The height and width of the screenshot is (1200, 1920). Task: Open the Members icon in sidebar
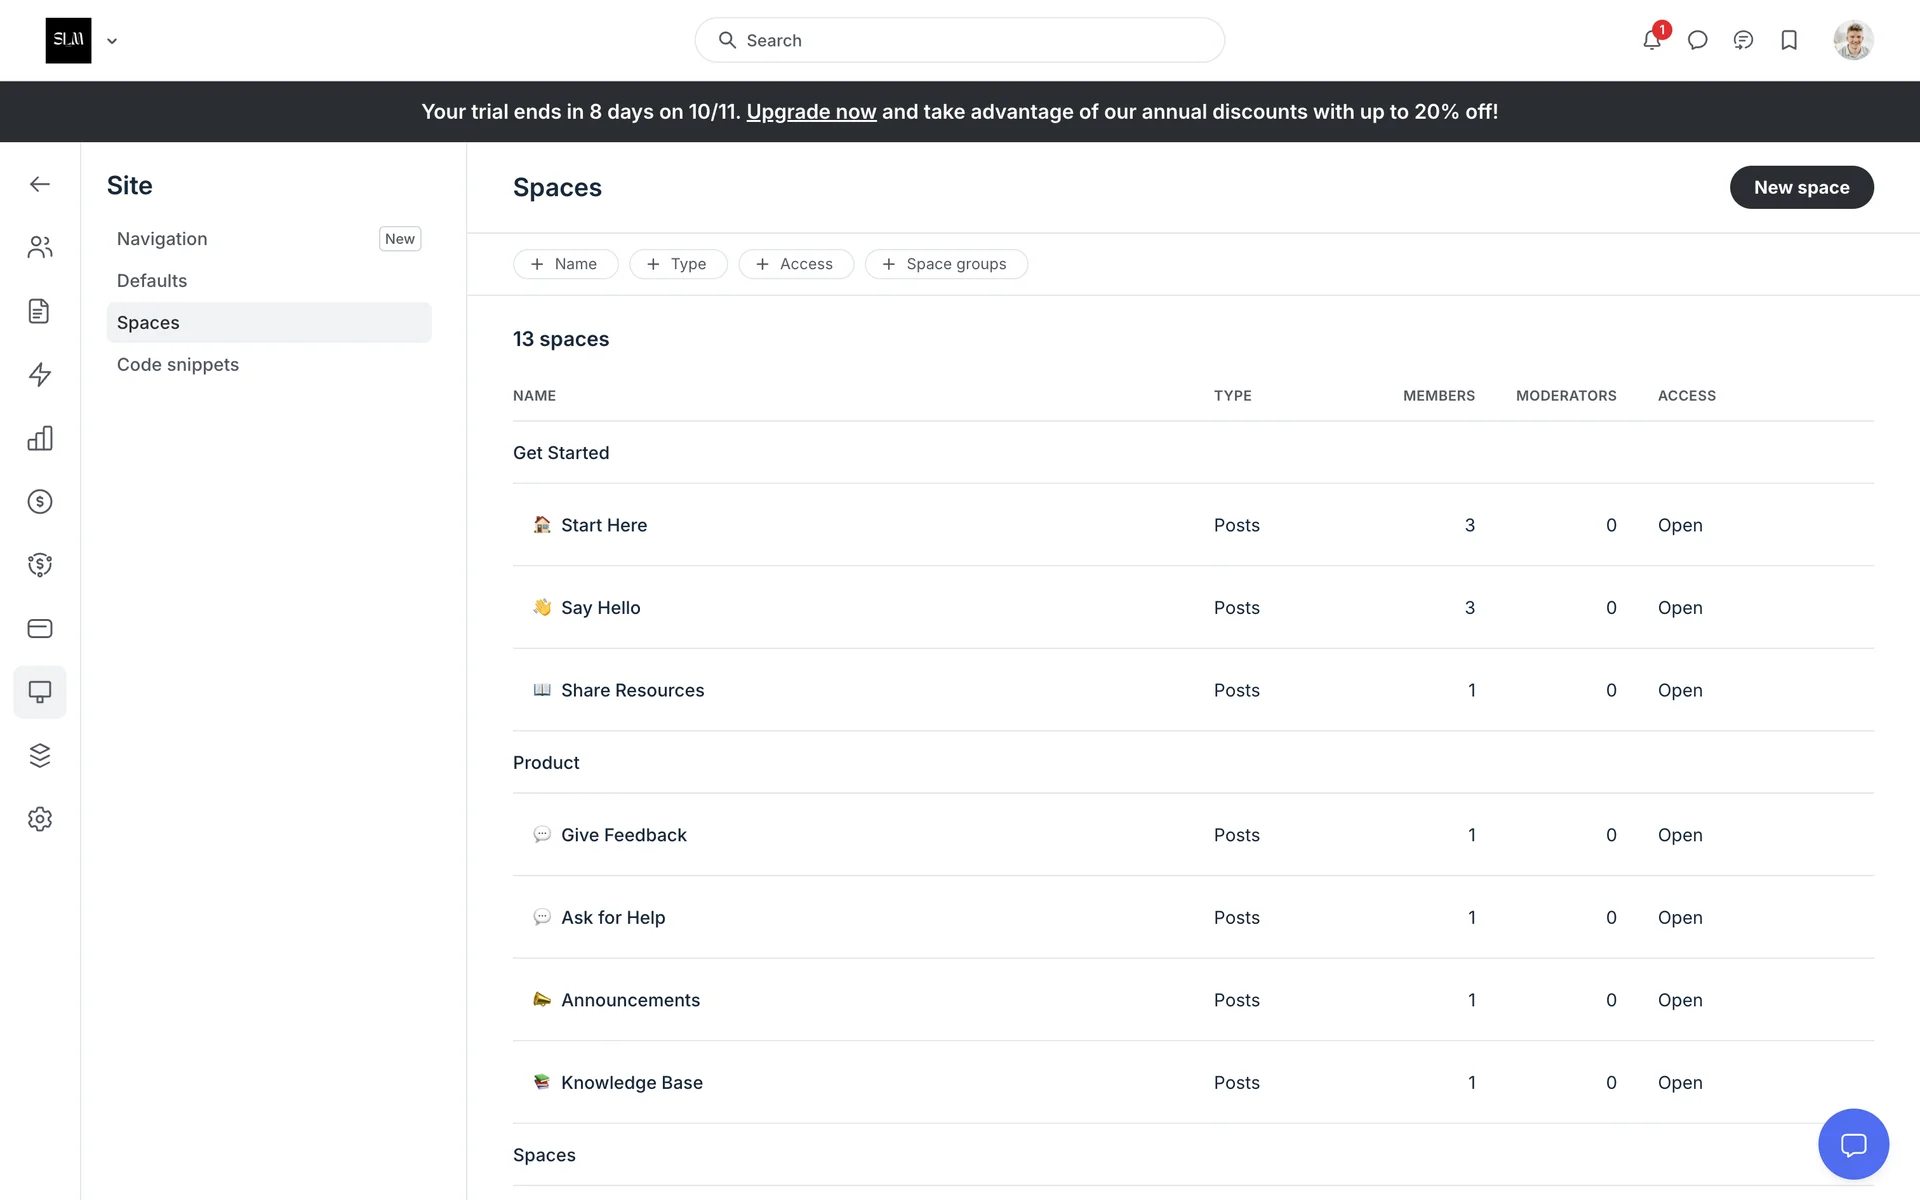tap(40, 247)
